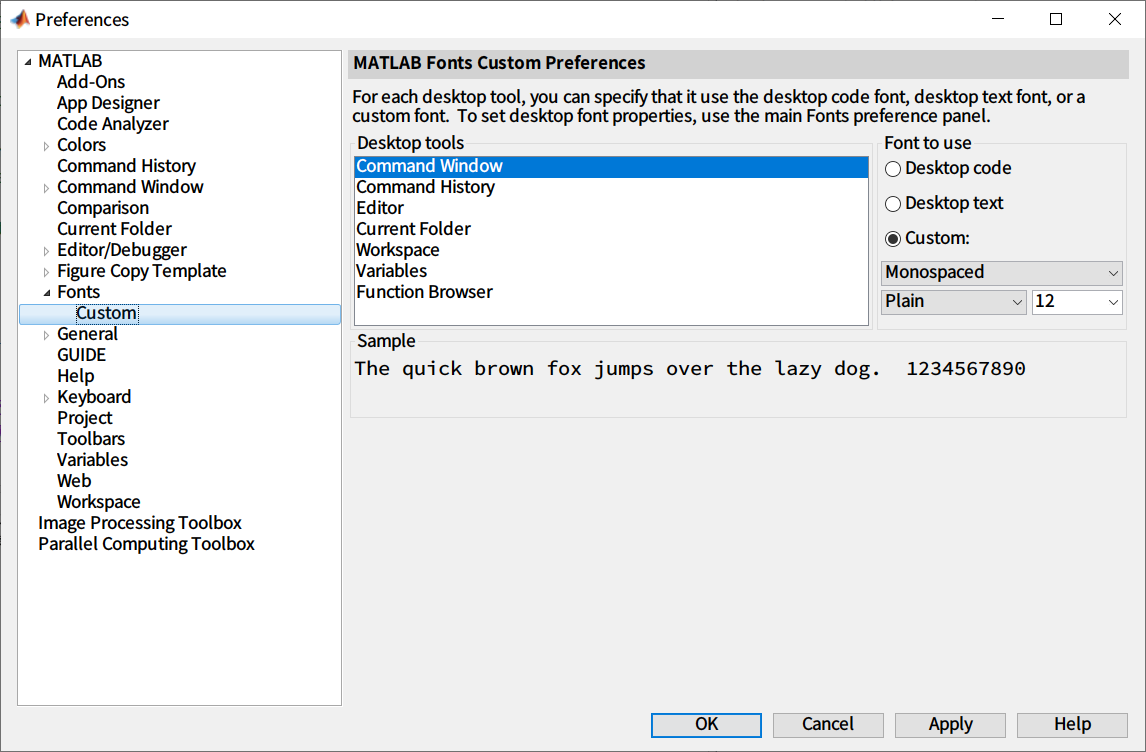Expand the Keyboard tree node arrow
The image size is (1146, 752).
[46, 398]
